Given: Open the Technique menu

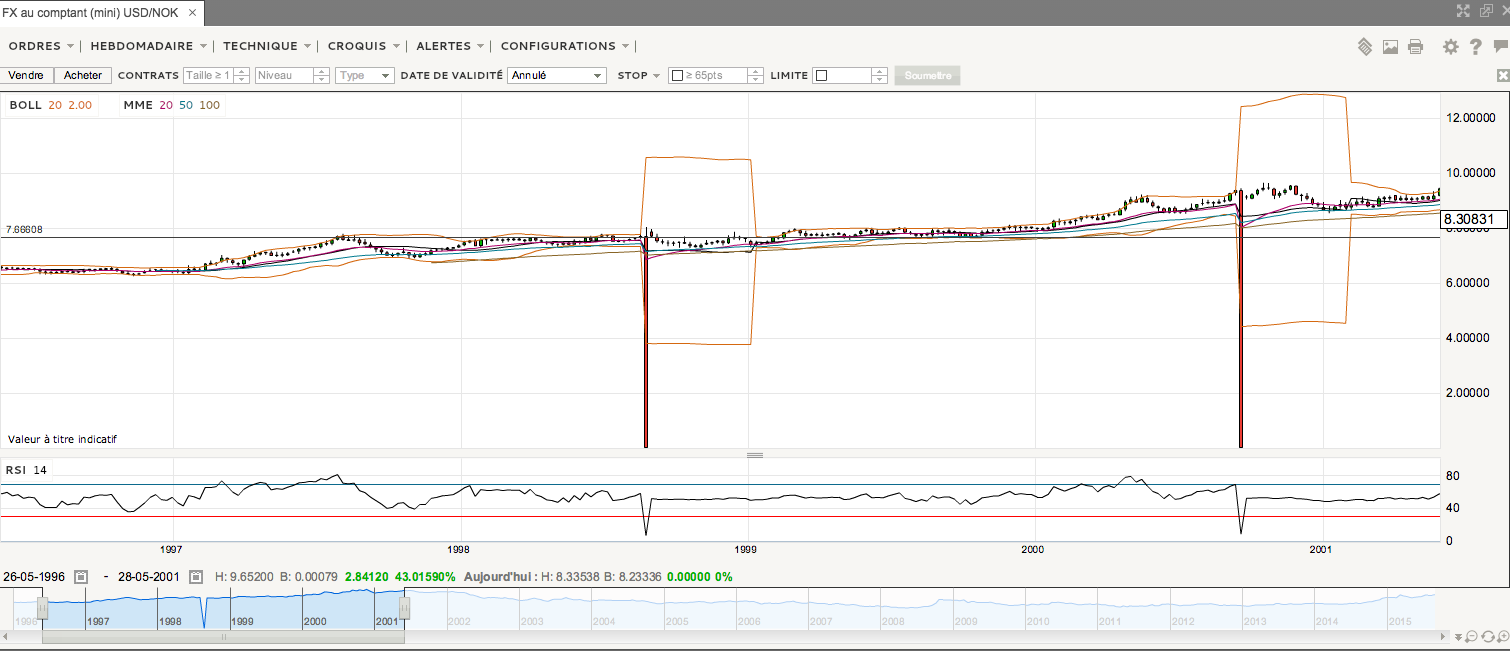Looking at the screenshot, I should click(x=267, y=46).
